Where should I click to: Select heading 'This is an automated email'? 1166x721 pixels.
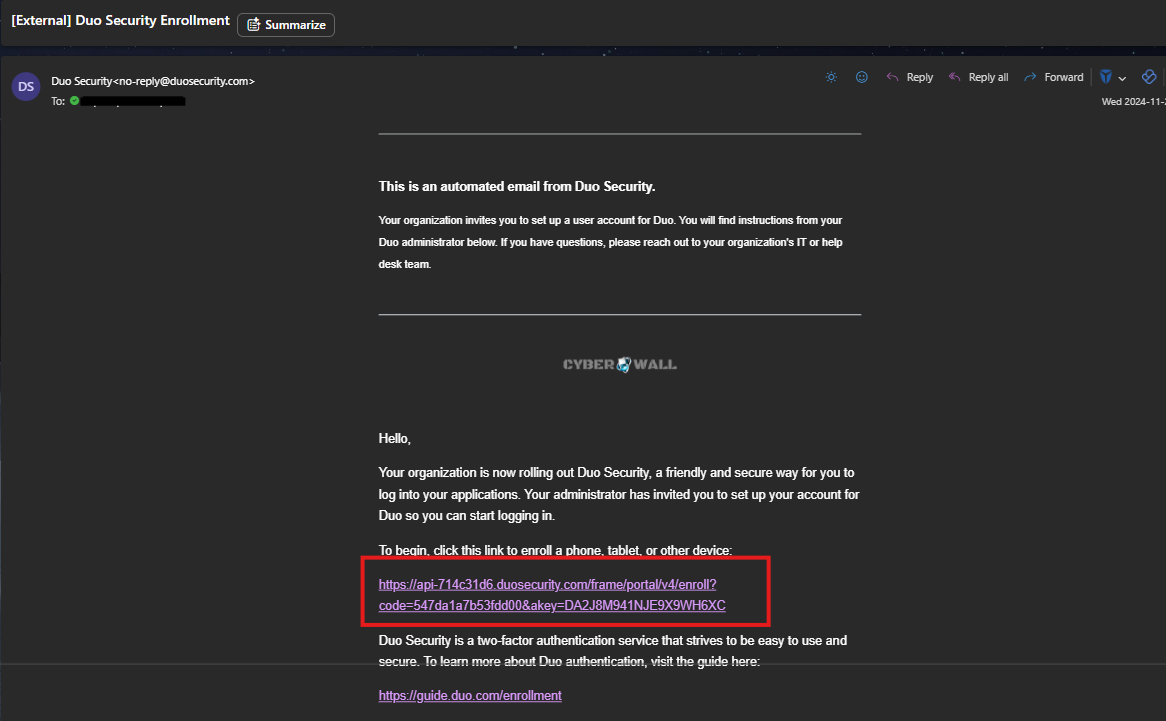pos(517,187)
